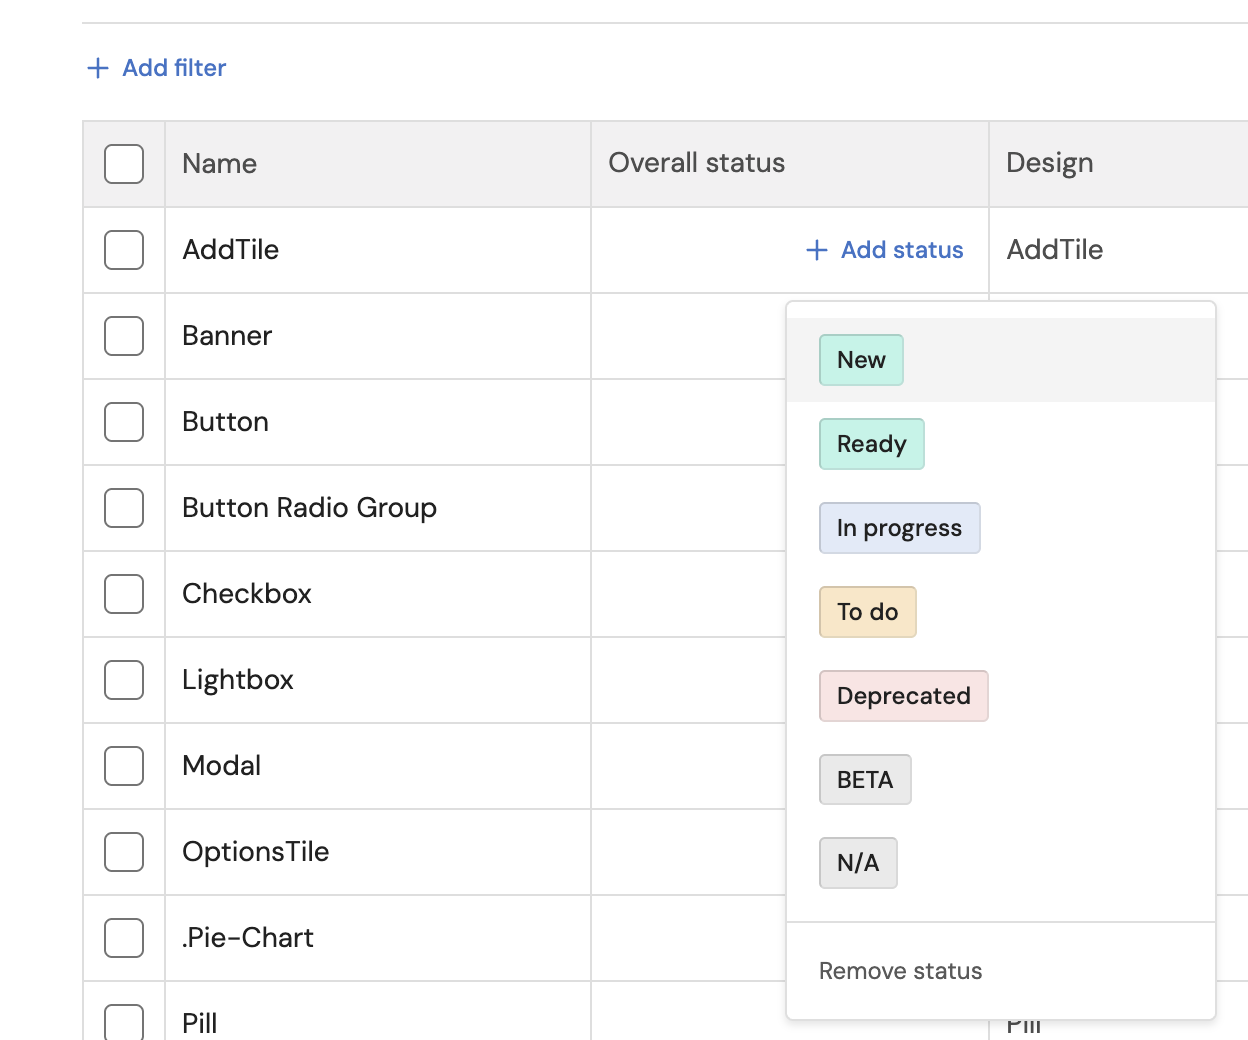The height and width of the screenshot is (1040, 1248).
Task: Open the Add status dropdown for AddTile
Action: coord(901,250)
